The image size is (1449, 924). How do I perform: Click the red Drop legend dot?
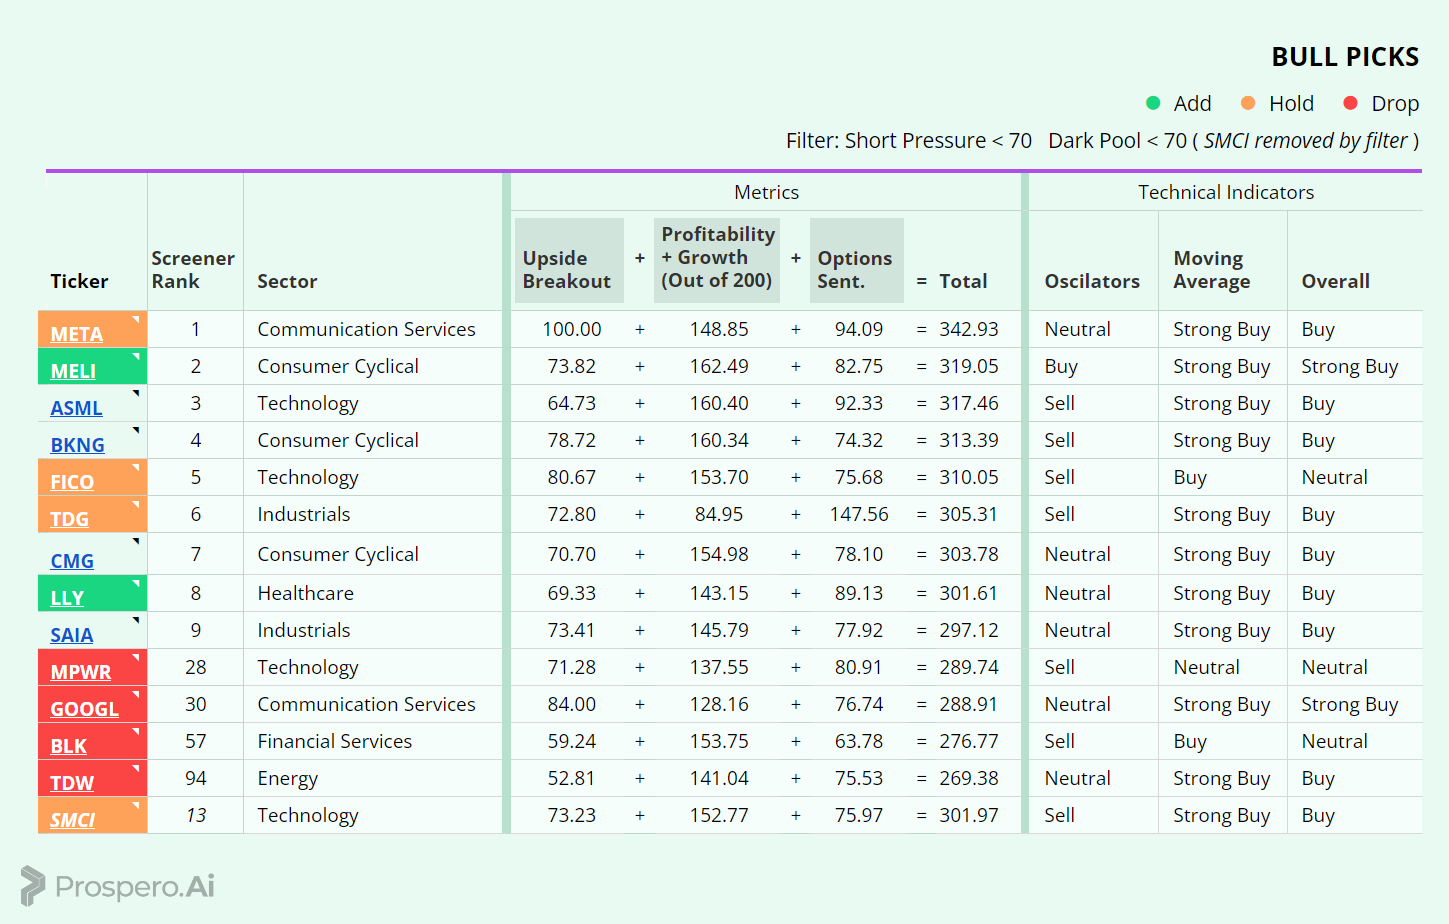click(1351, 103)
